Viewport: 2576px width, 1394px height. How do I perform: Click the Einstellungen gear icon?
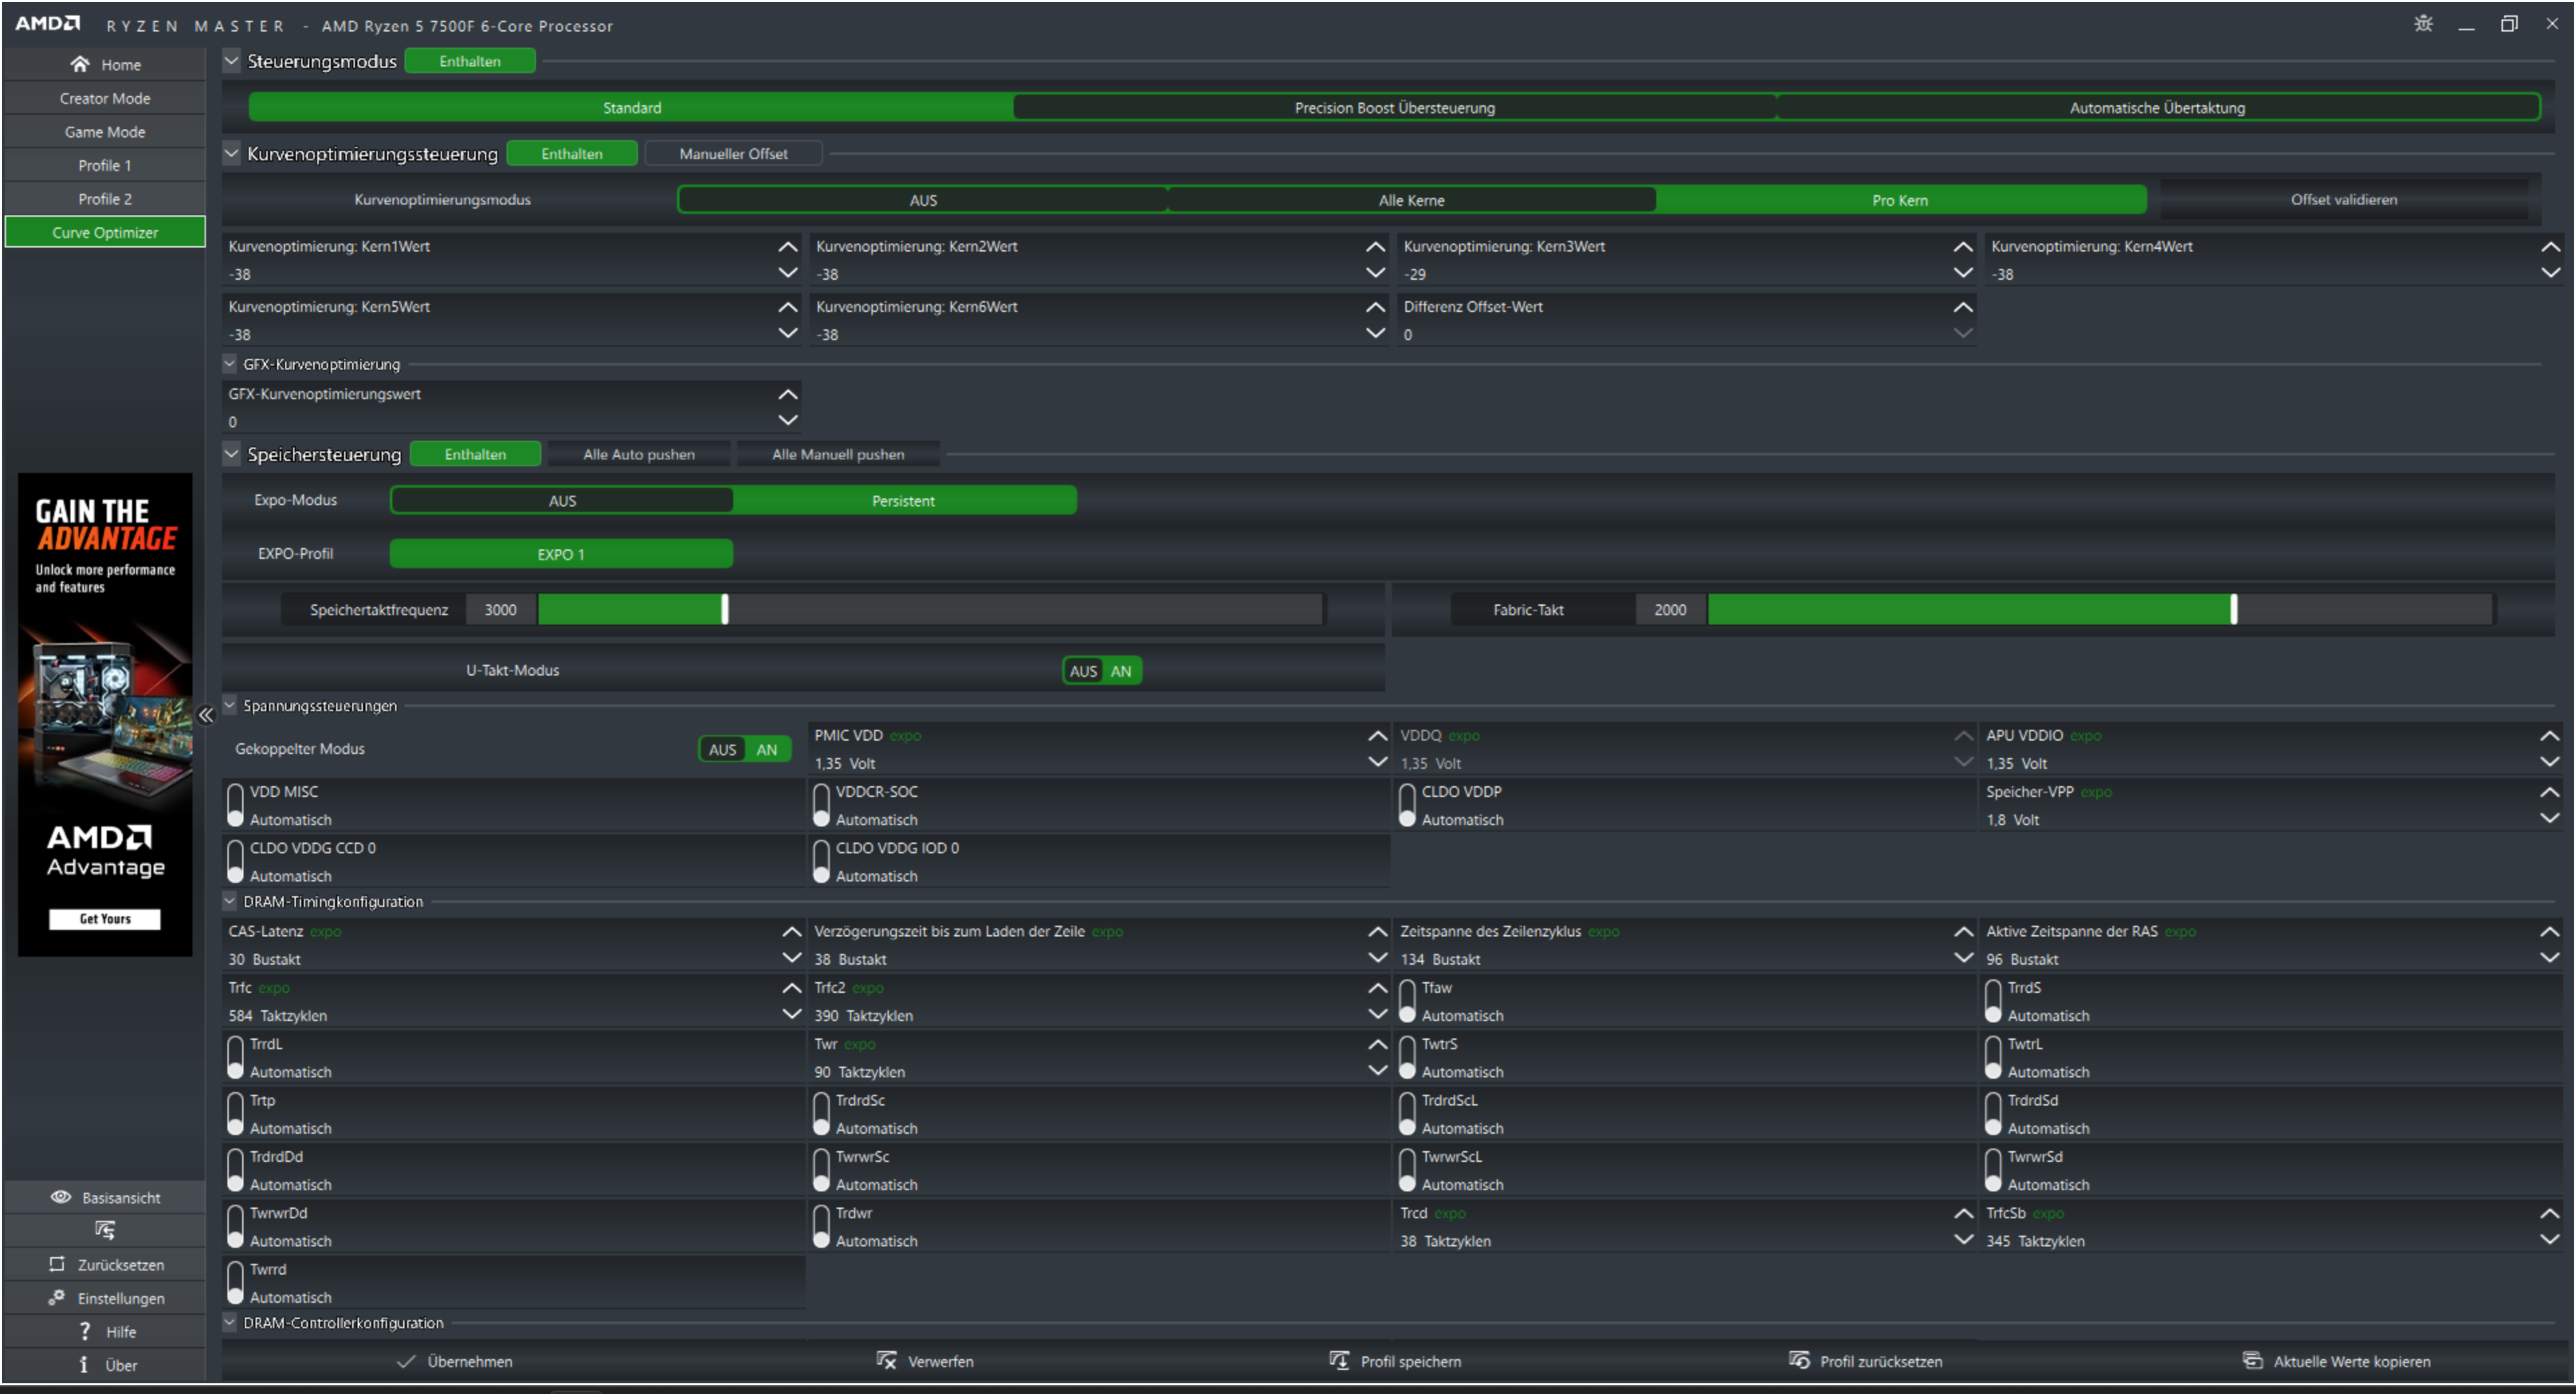(57, 1297)
